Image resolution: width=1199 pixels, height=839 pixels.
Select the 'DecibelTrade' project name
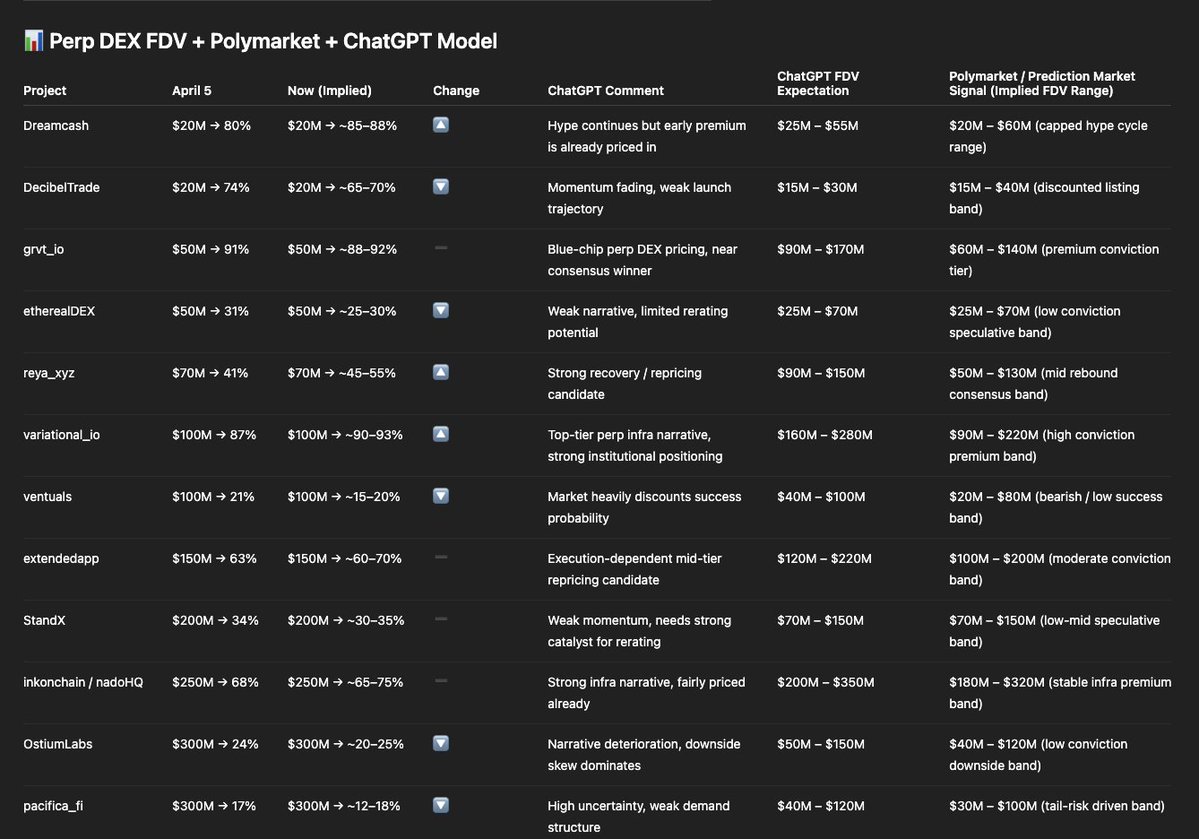click(61, 187)
